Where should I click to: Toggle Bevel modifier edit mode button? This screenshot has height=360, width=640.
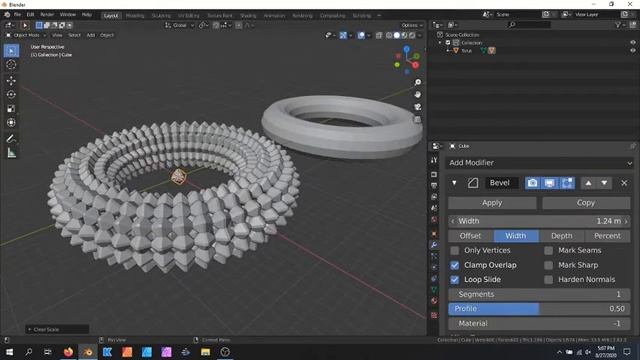coord(567,183)
